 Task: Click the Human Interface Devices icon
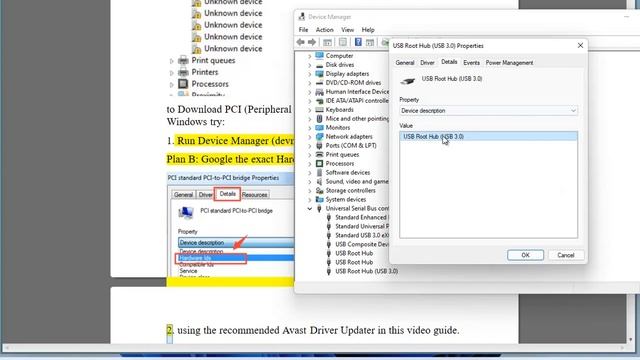[320, 92]
